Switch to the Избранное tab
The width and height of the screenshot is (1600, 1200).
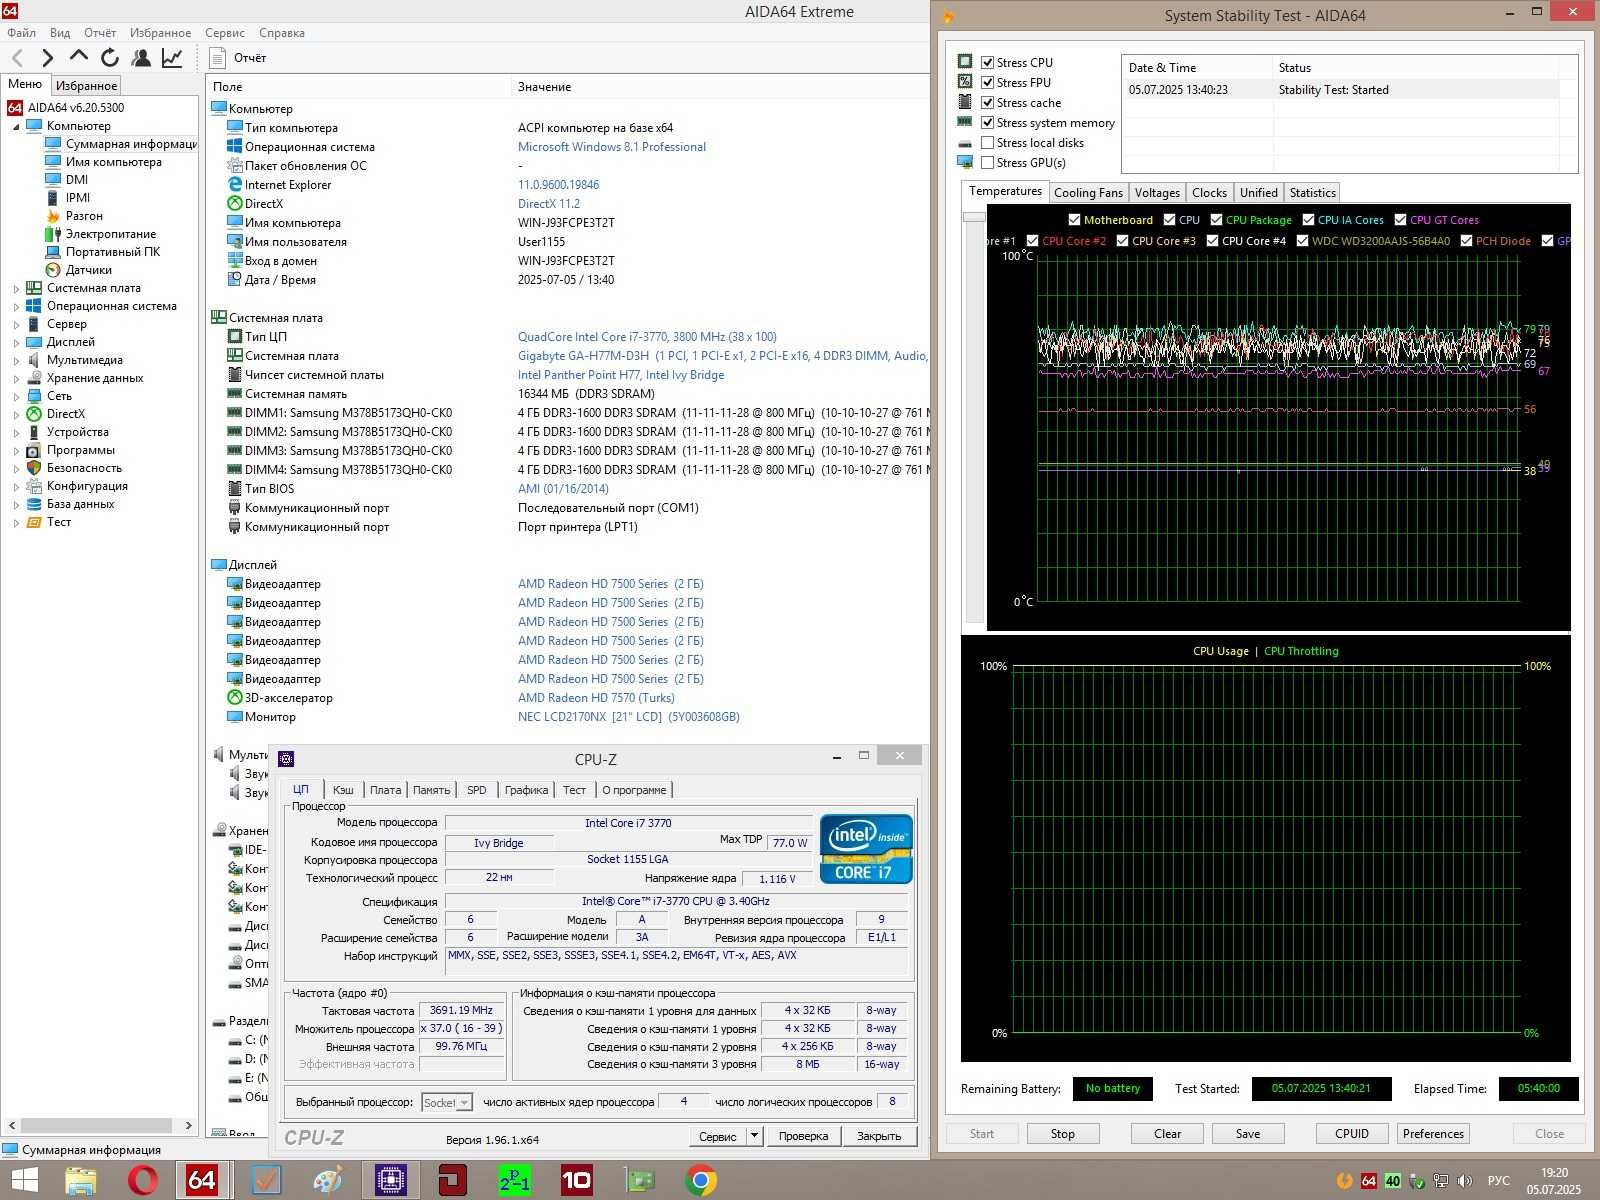tap(87, 86)
